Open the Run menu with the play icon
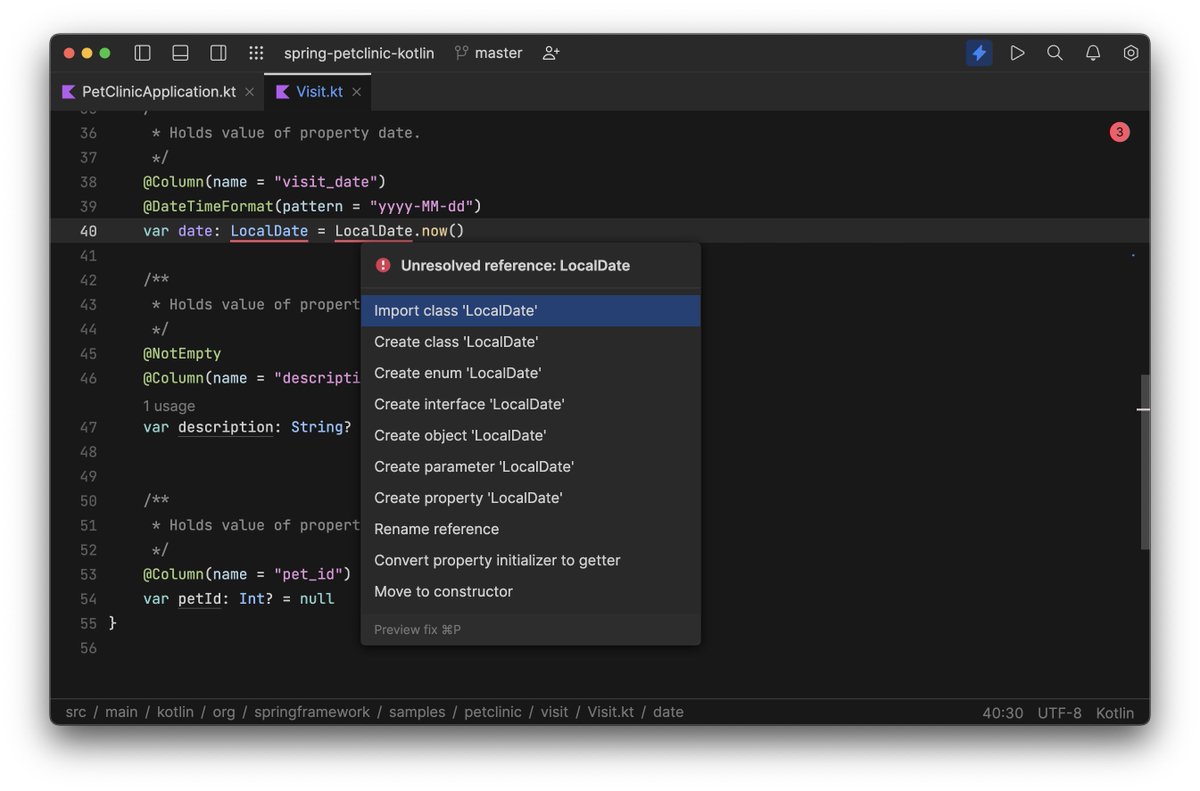 [1017, 53]
